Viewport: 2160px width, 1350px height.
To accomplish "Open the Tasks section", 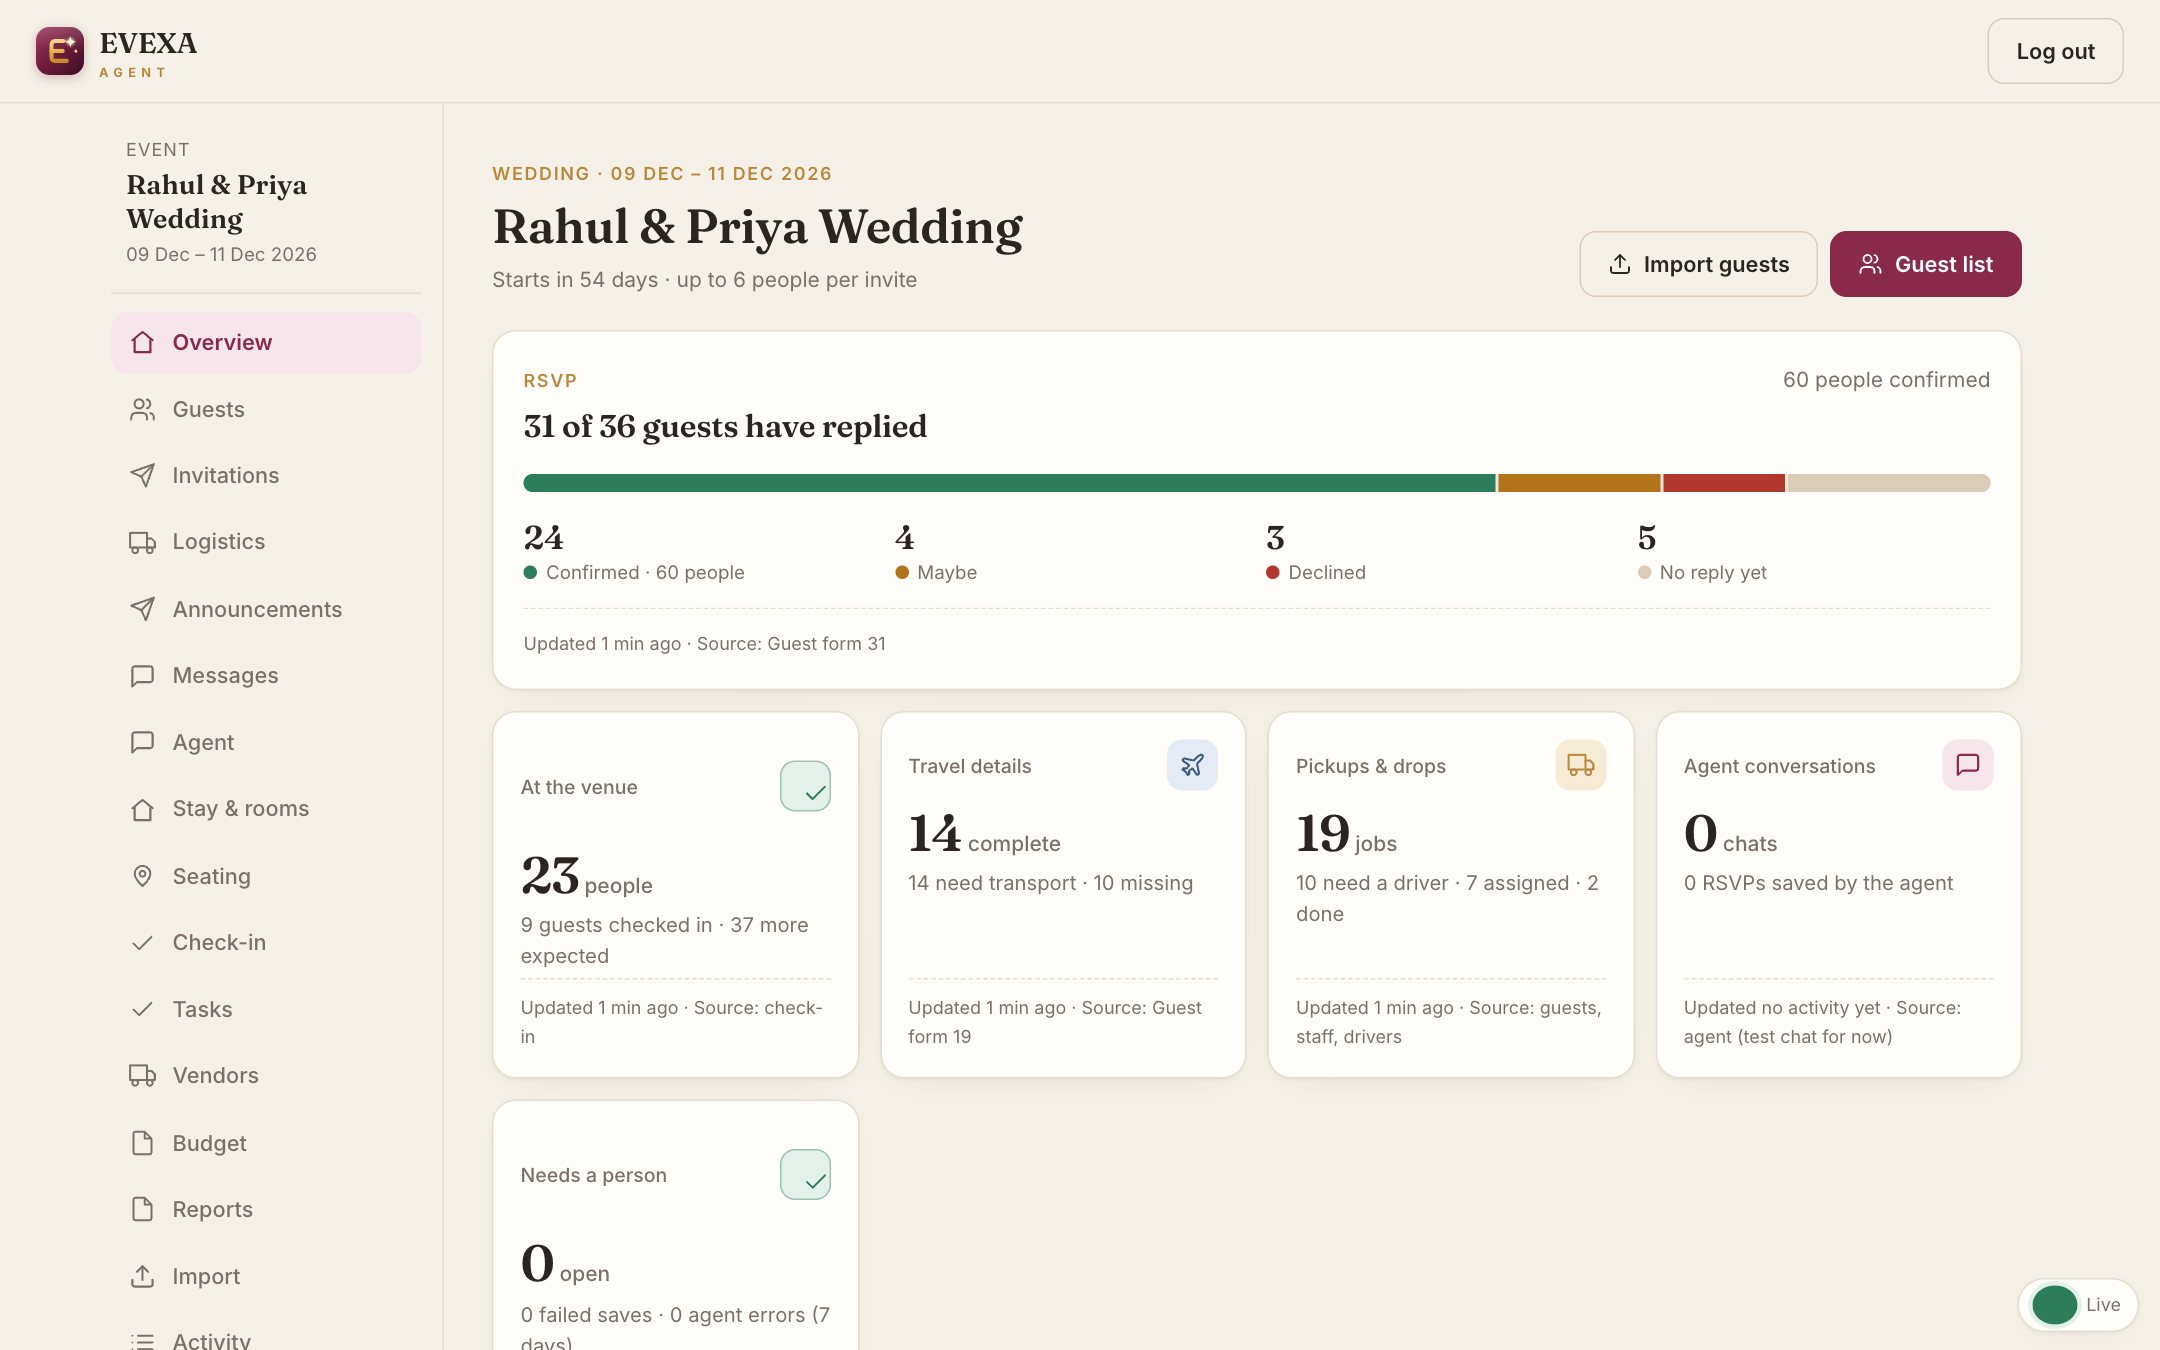I will click(266, 1009).
